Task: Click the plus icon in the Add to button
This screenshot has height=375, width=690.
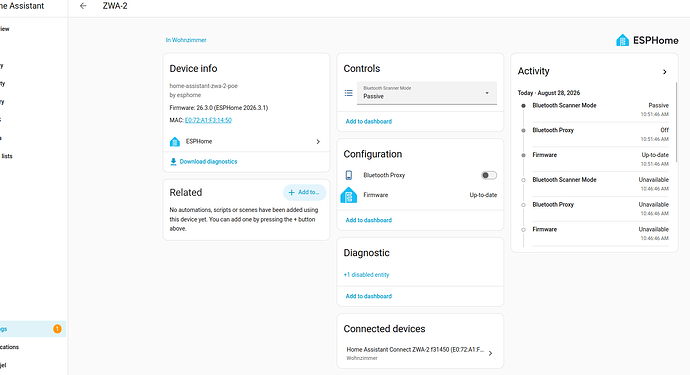Action: (291, 192)
